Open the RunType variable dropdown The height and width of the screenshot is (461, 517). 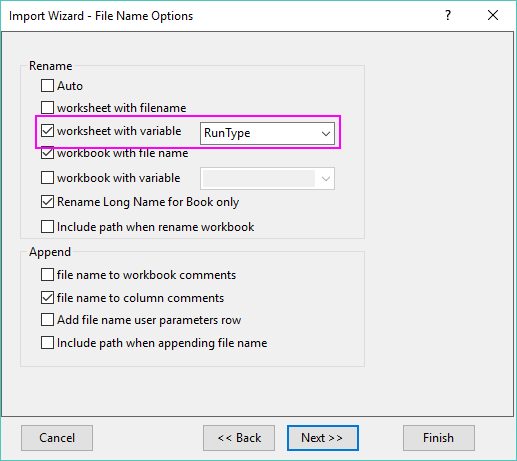(x=267, y=133)
